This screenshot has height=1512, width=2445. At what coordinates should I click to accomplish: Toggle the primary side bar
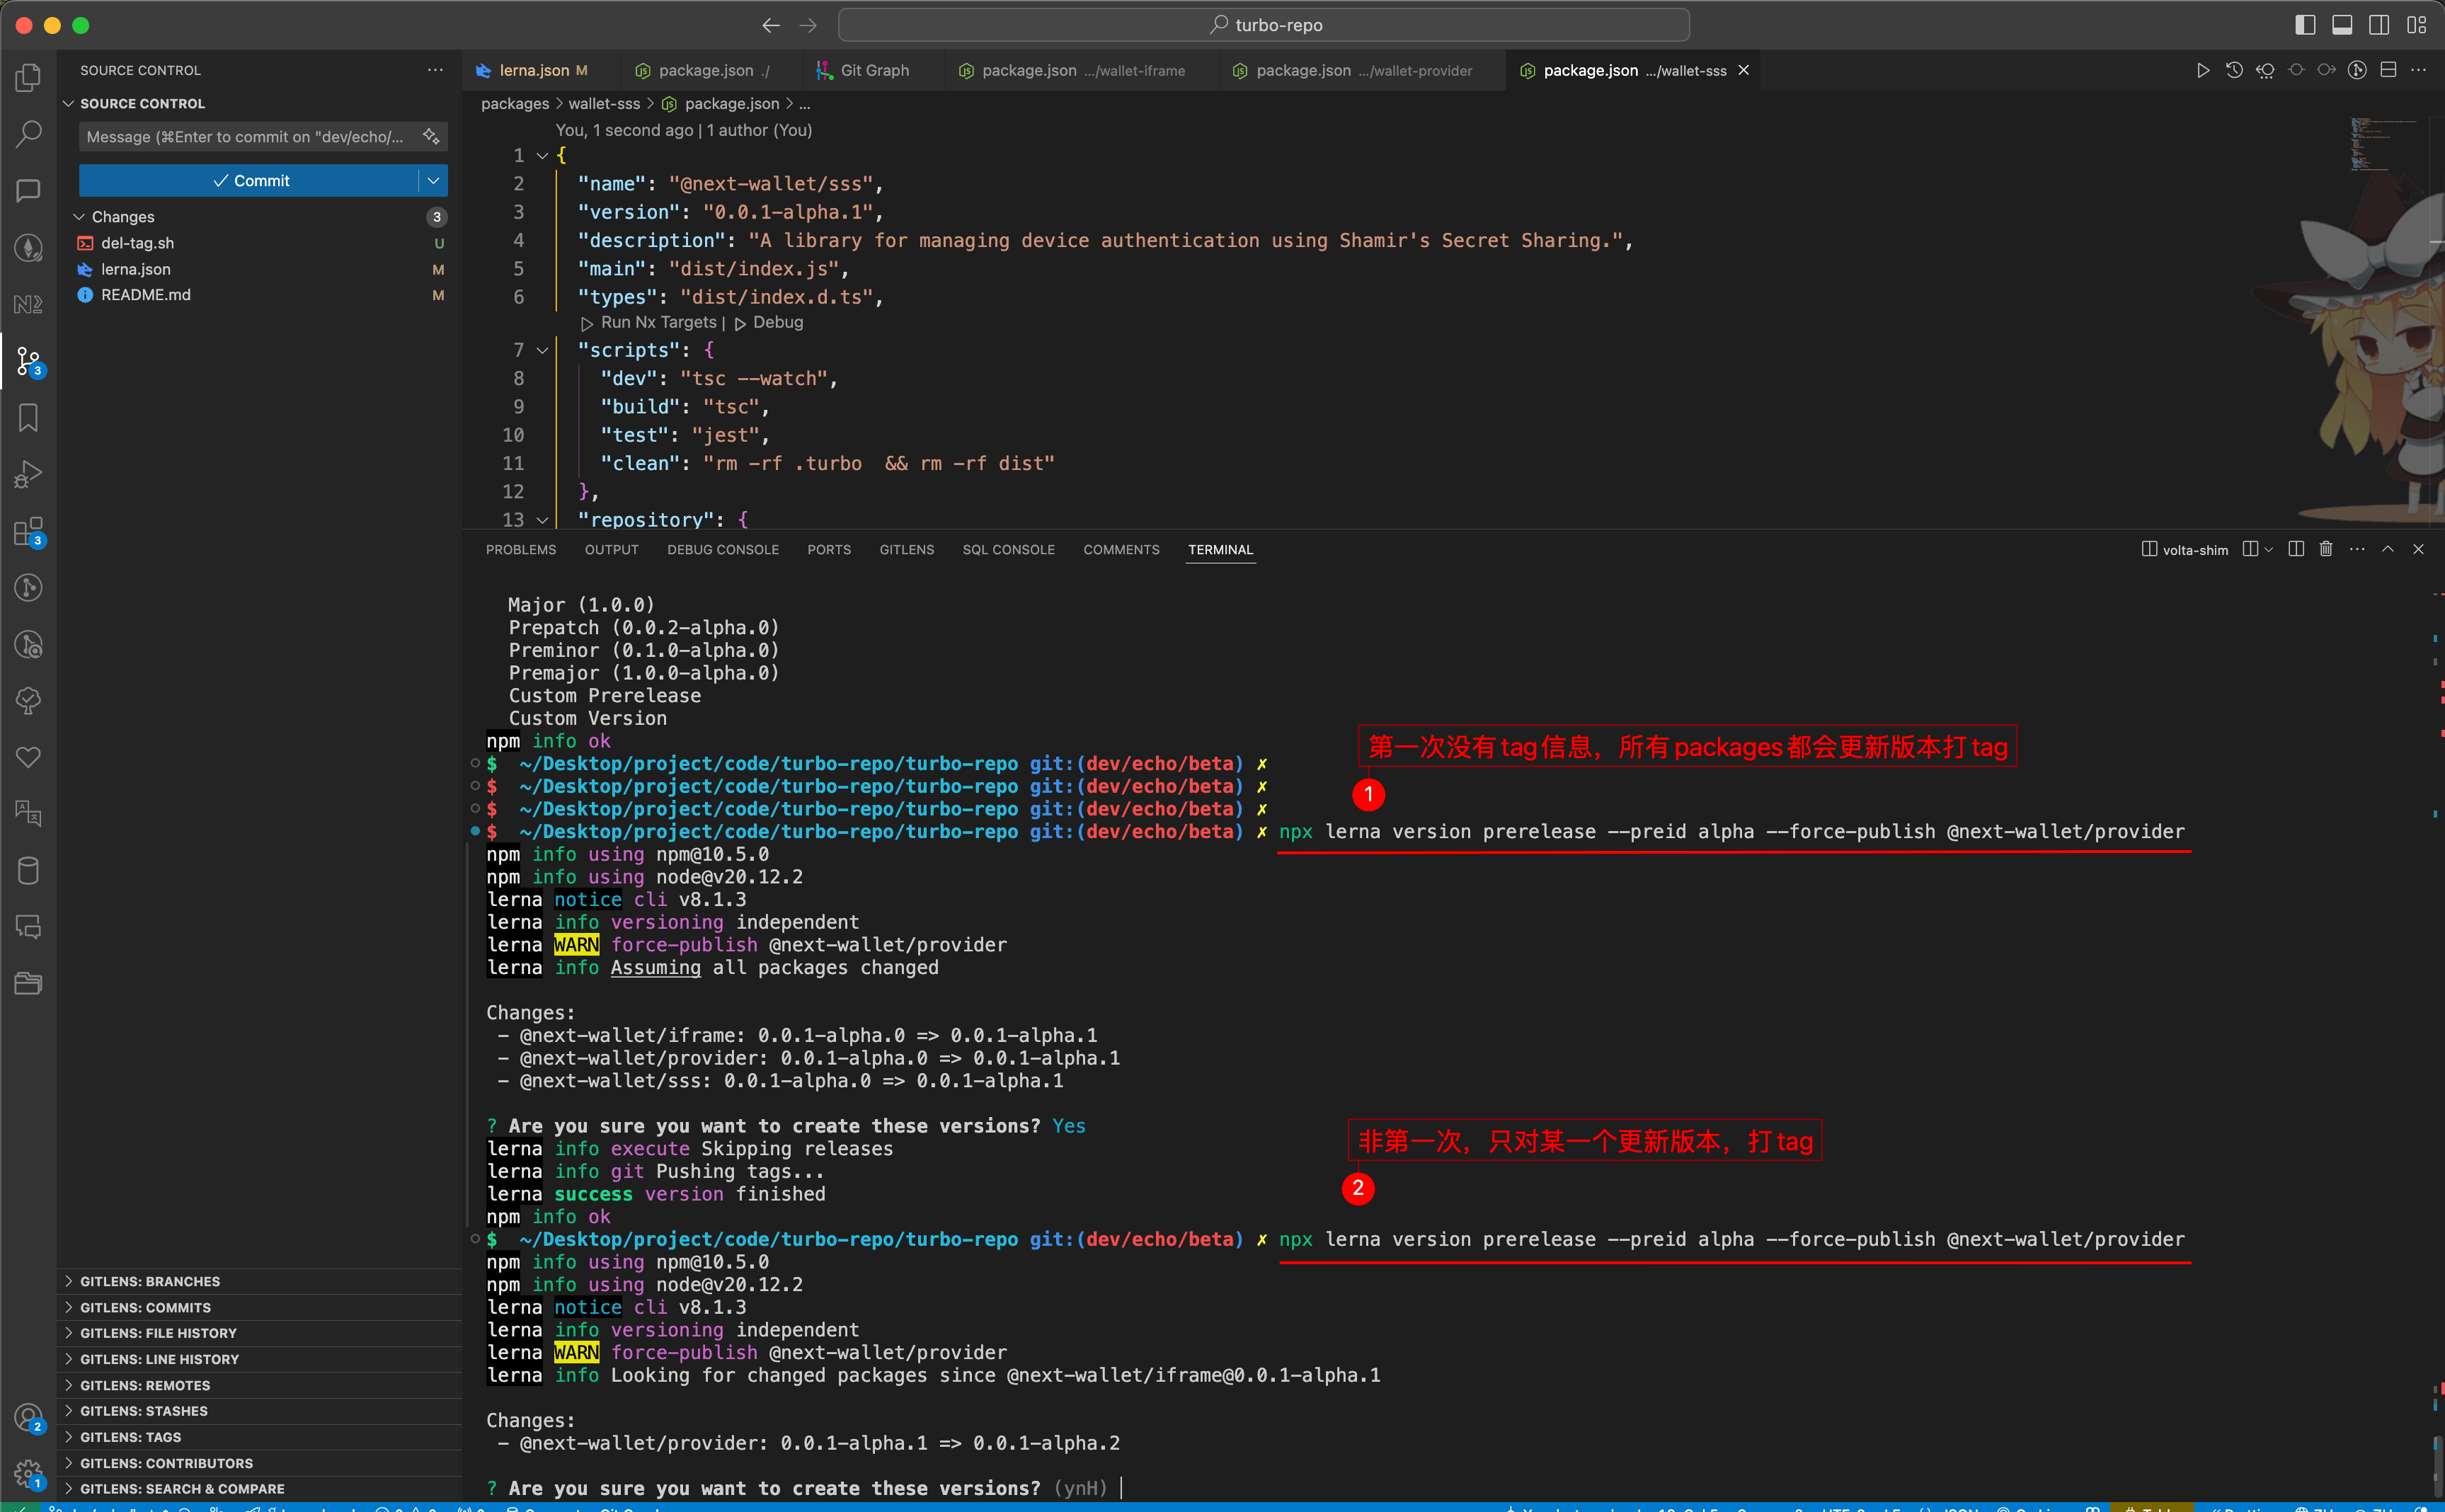point(2305,25)
